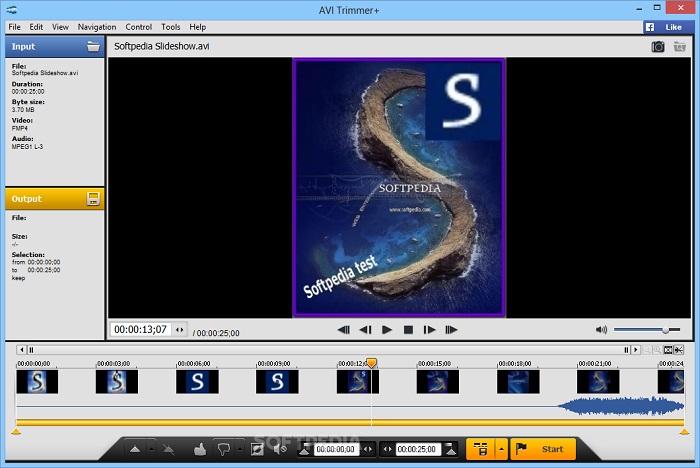700x468 pixels.
Task: Set selection end to current position
Action: click(450, 449)
